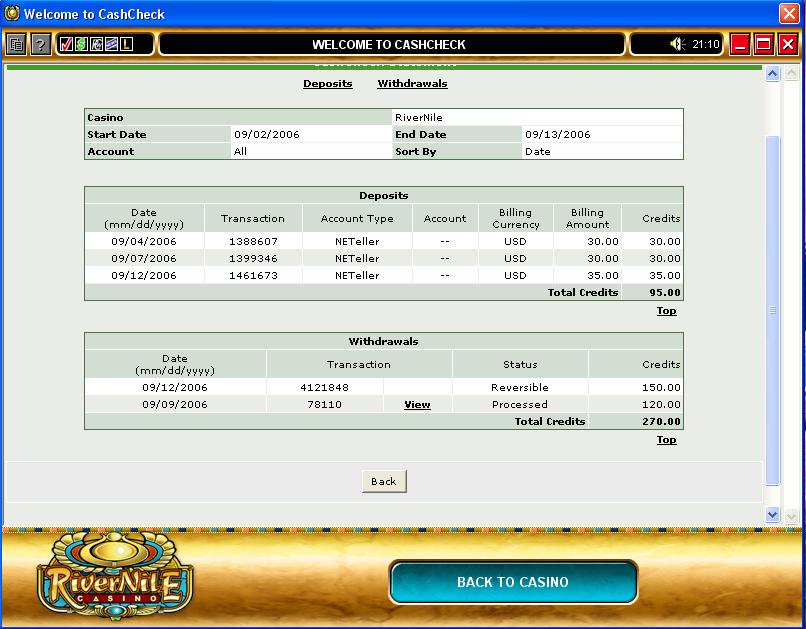The height and width of the screenshot is (629, 806).
Task: Close the casino with the red X beside the clock
Action: [x=788, y=44]
